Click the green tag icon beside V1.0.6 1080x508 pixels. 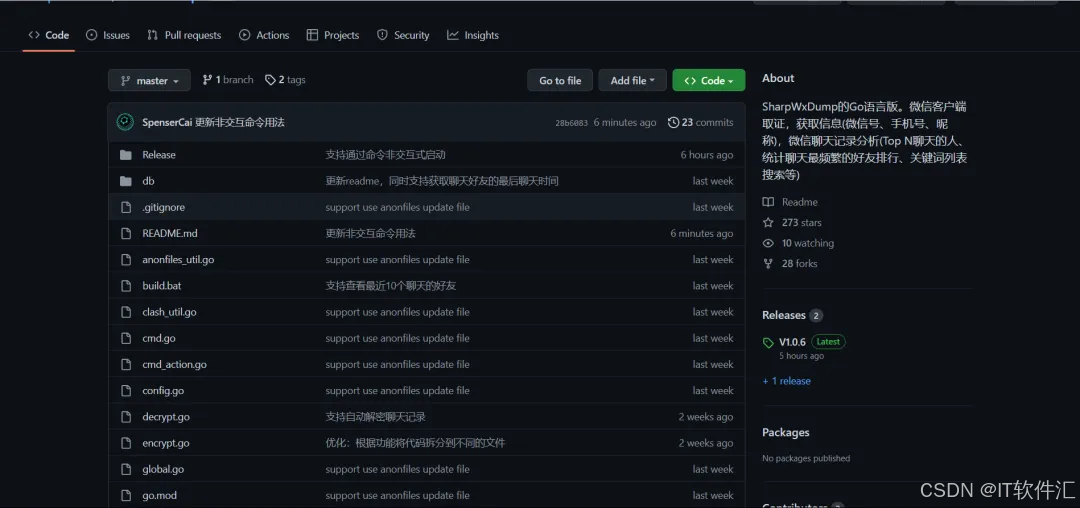[768, 343]
